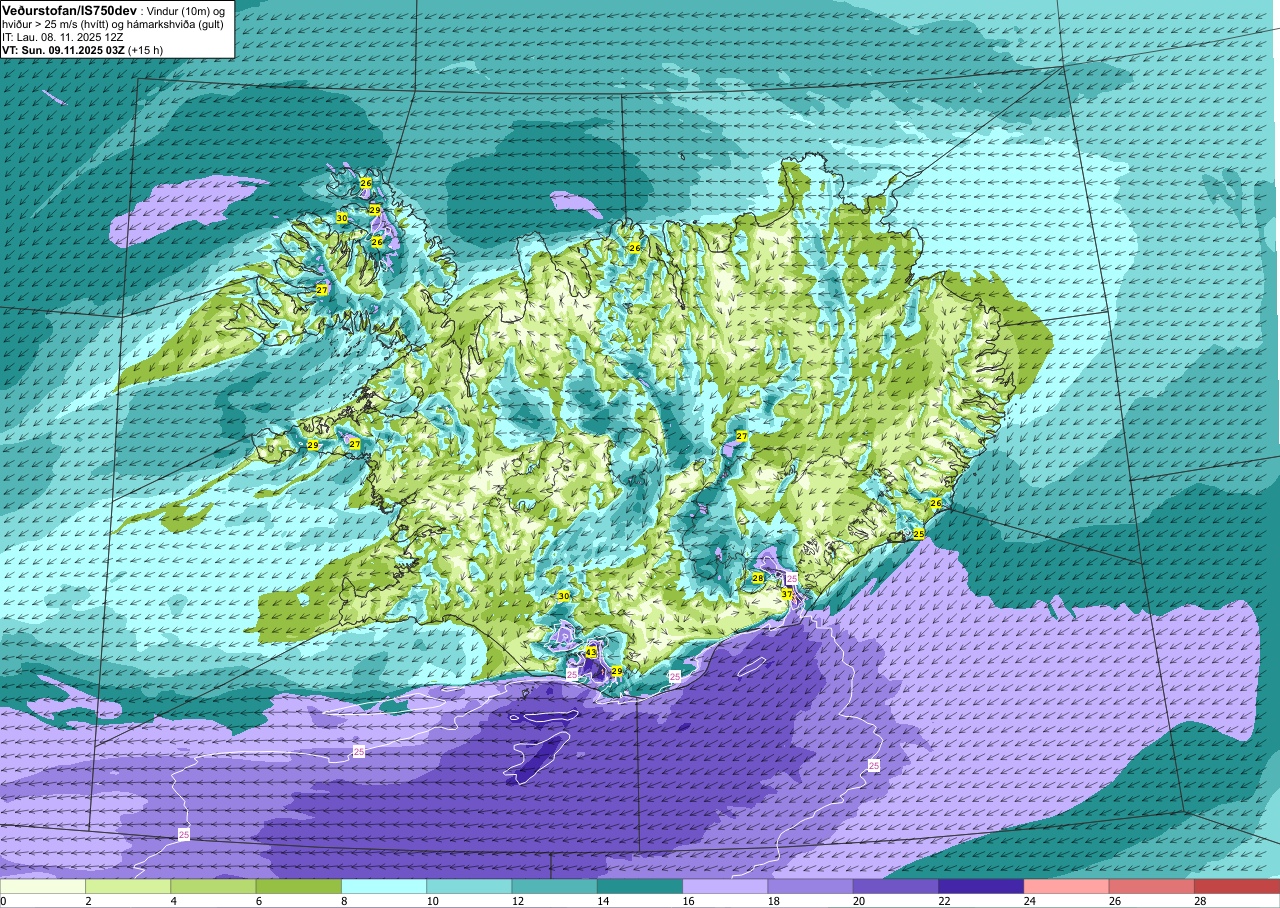The image size is (1280, 908).
Task: Click the 18–20 m/s light purple legend swatch
Action: (810, 886)
